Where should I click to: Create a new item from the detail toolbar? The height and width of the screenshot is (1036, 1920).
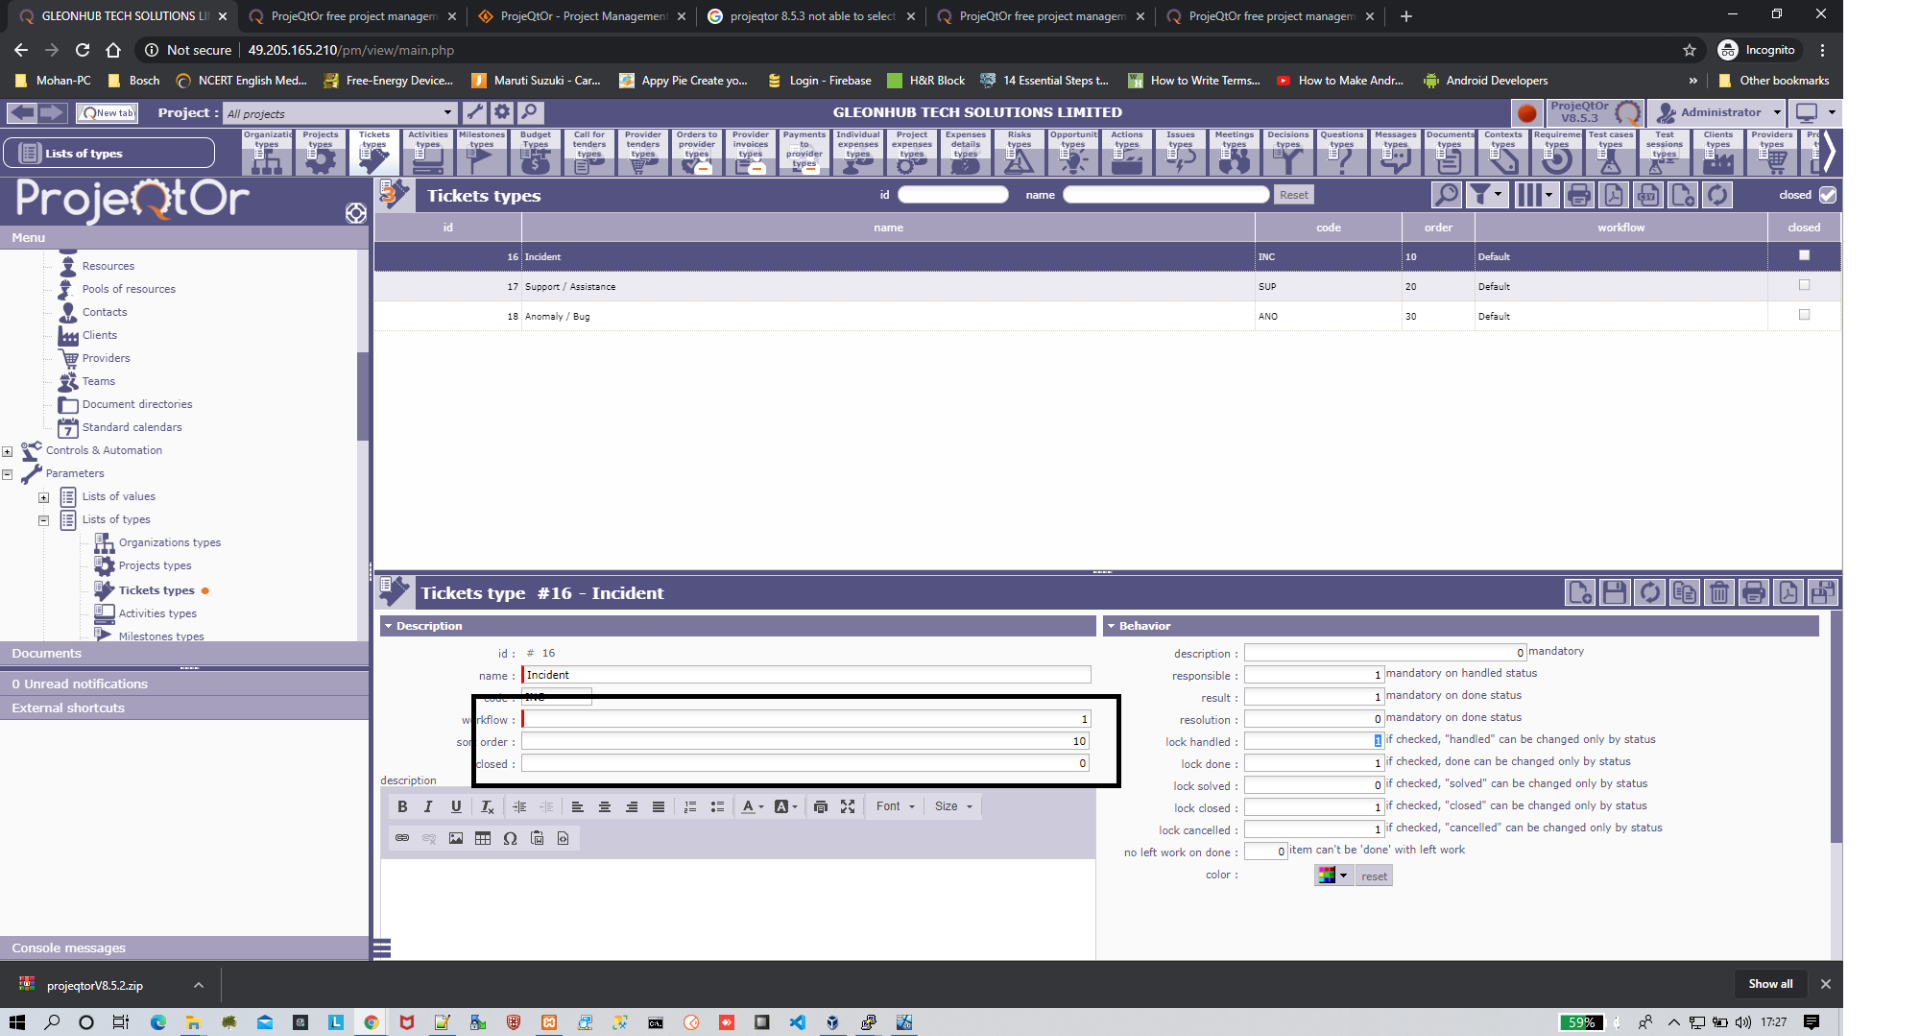(1579, 593)
